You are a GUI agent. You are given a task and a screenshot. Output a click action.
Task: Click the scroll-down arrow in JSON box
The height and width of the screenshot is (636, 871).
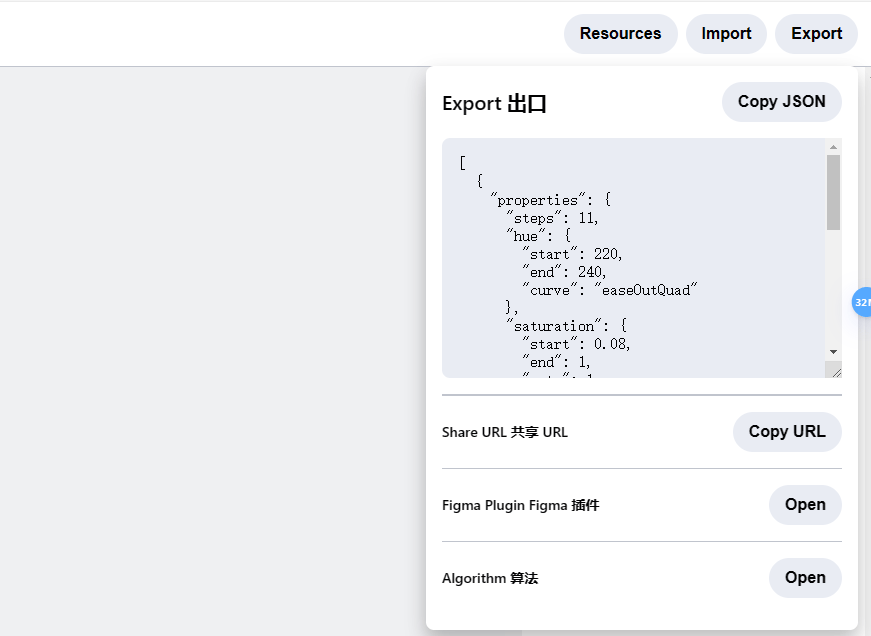coord(833,352)
